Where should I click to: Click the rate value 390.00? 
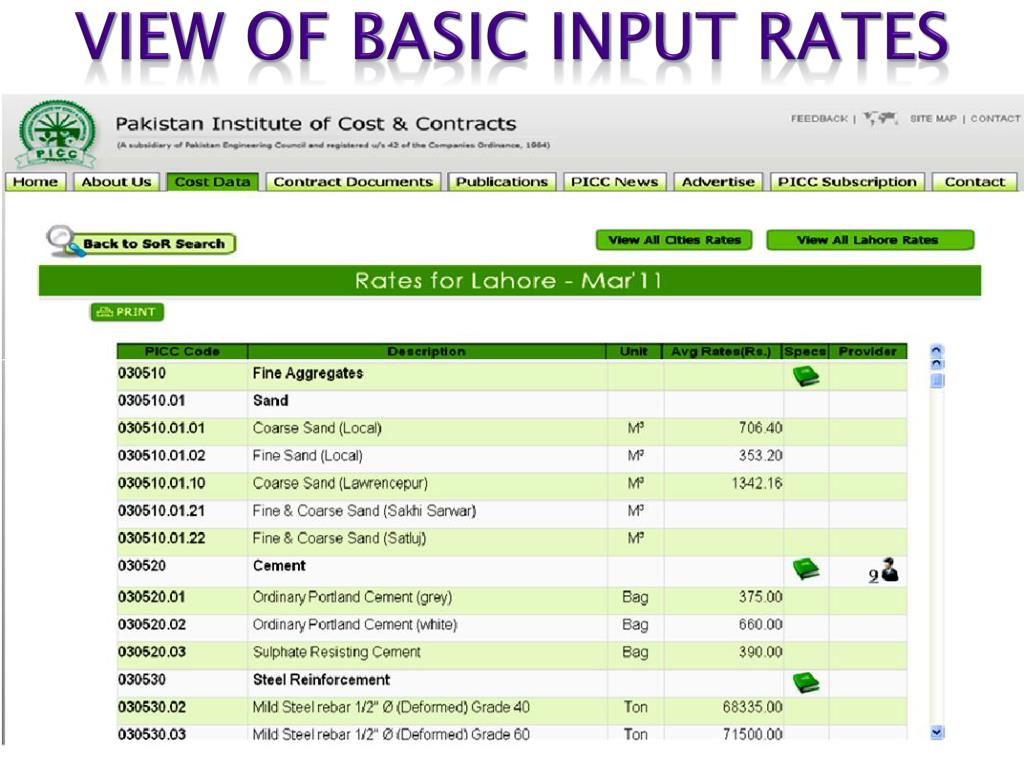point(760,652)
